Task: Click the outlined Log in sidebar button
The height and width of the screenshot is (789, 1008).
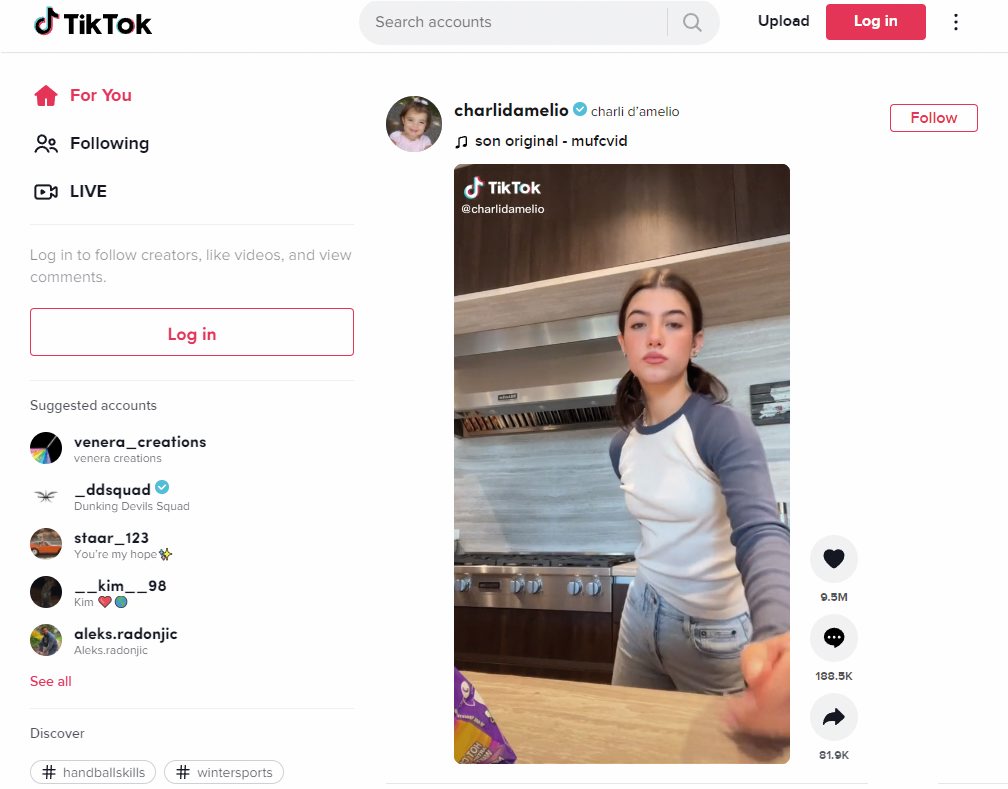Action: (x=192, y=332)
